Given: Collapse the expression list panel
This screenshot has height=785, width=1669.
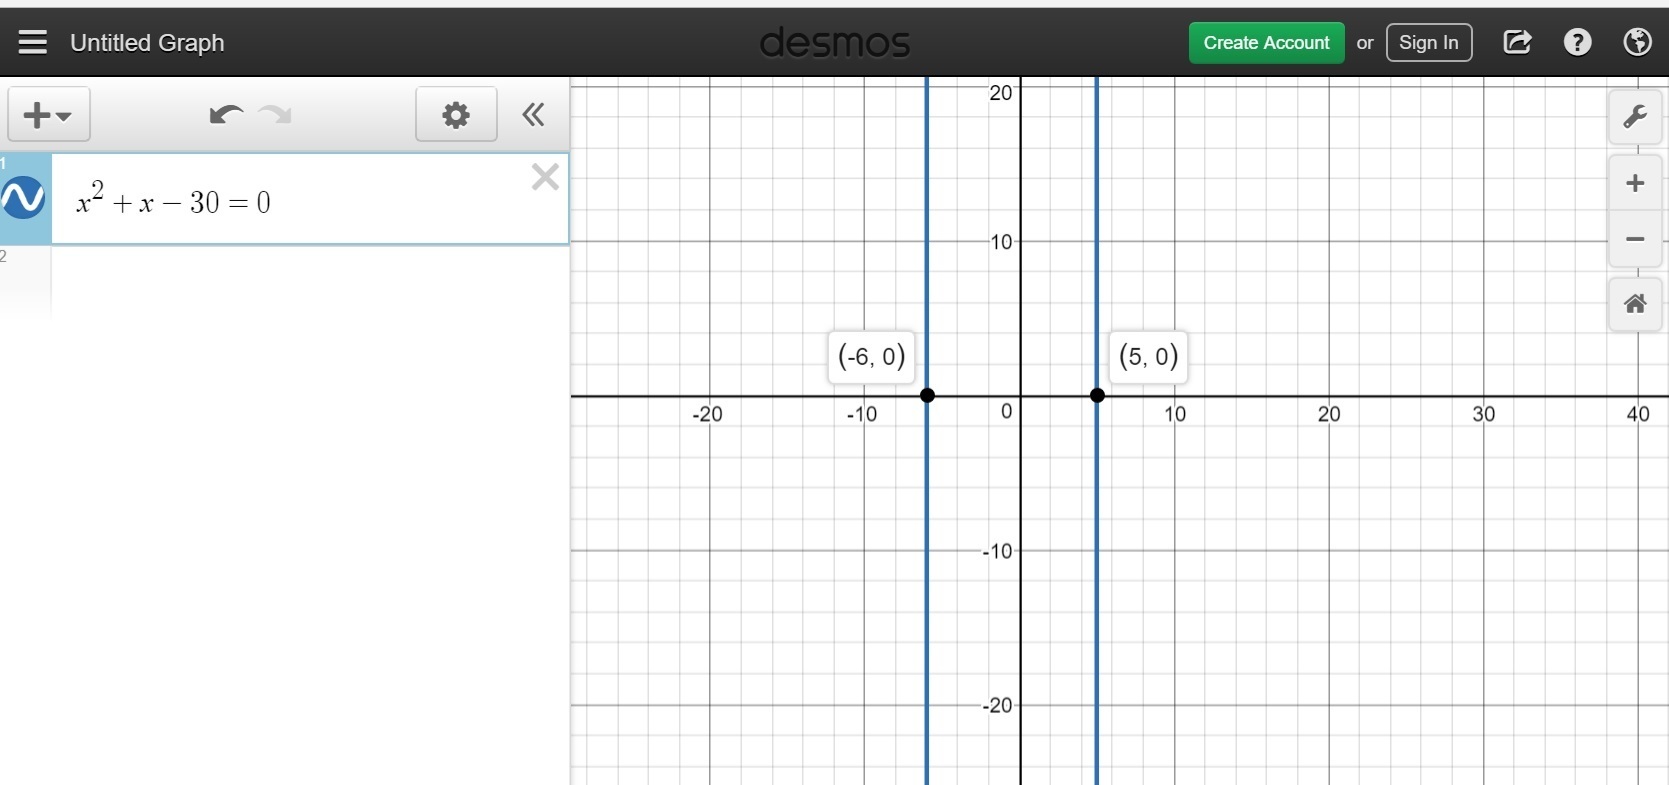Looking at the screenshot, I should coord(534,115).
